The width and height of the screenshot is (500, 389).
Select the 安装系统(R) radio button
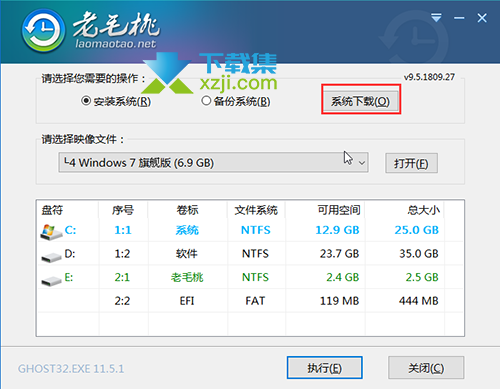click(x=86, y=100)
